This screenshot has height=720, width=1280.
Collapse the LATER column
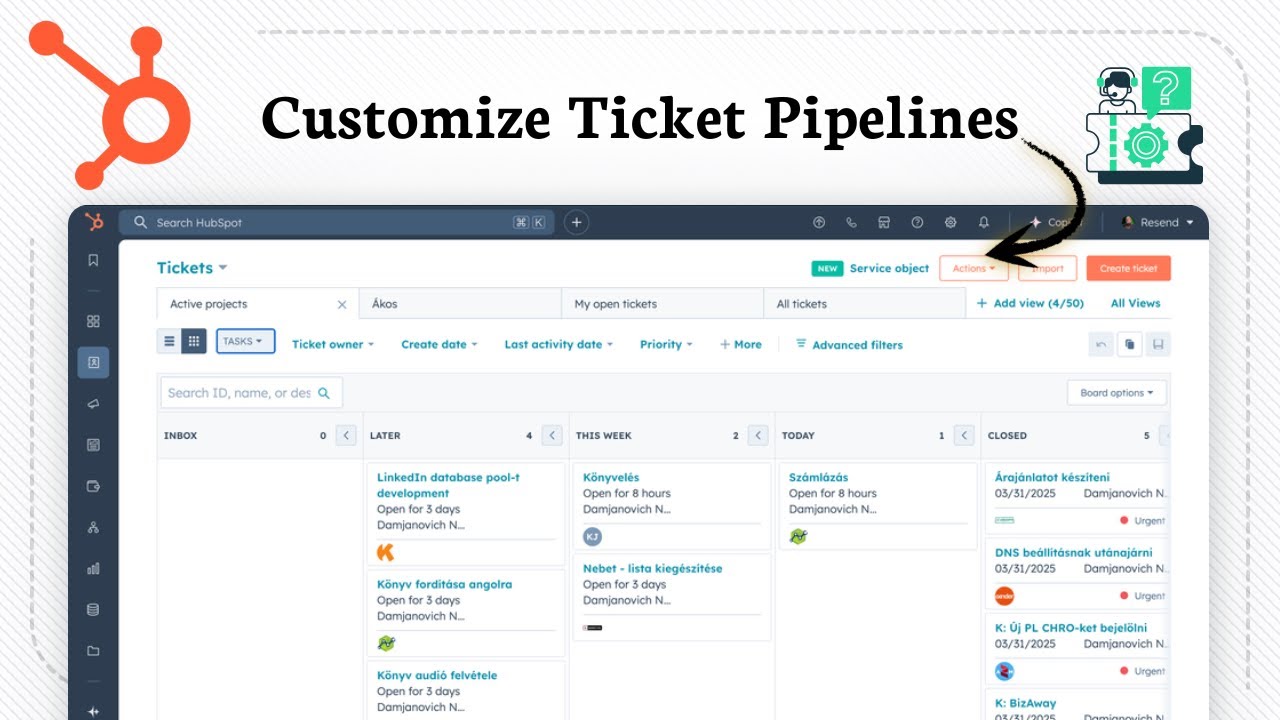[x=552, y=435]
